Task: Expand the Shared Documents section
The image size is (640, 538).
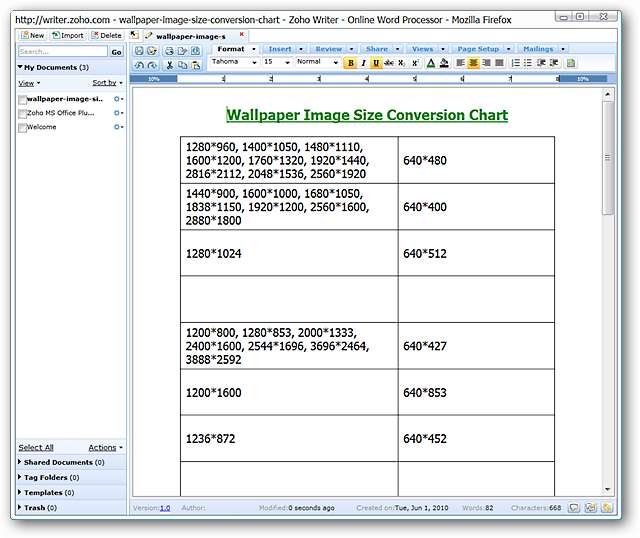Action: tap(62, 463)
